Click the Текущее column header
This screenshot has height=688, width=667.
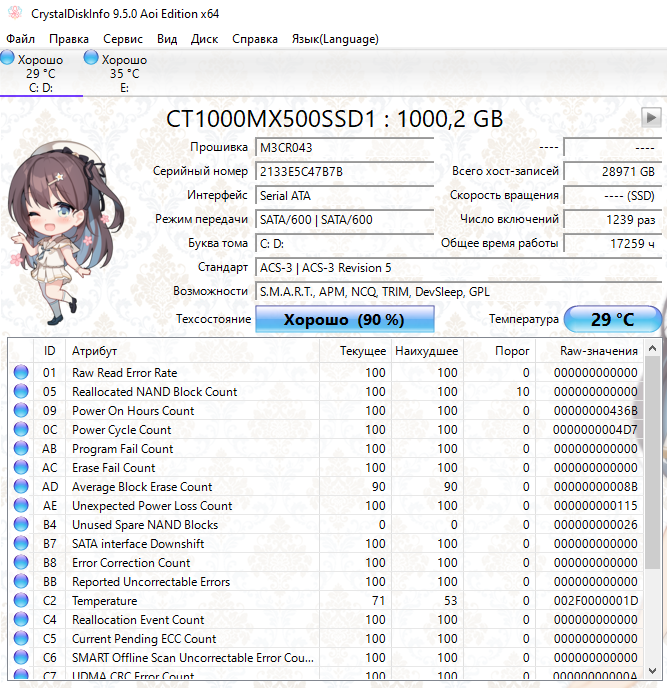pos(355,351)
